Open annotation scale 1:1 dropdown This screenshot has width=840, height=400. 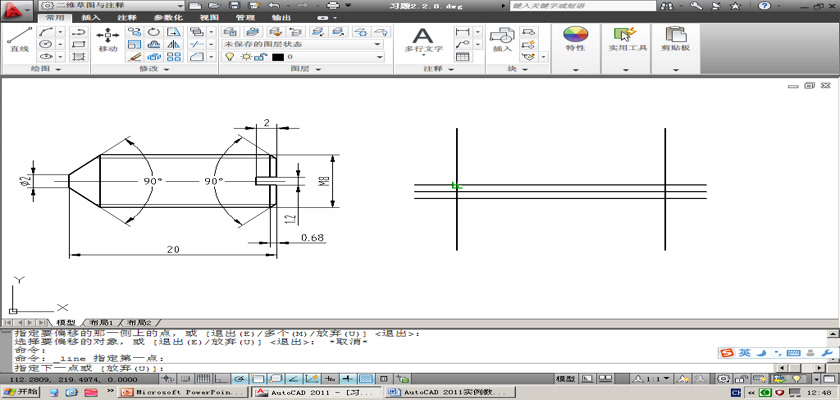coord(651,379)
